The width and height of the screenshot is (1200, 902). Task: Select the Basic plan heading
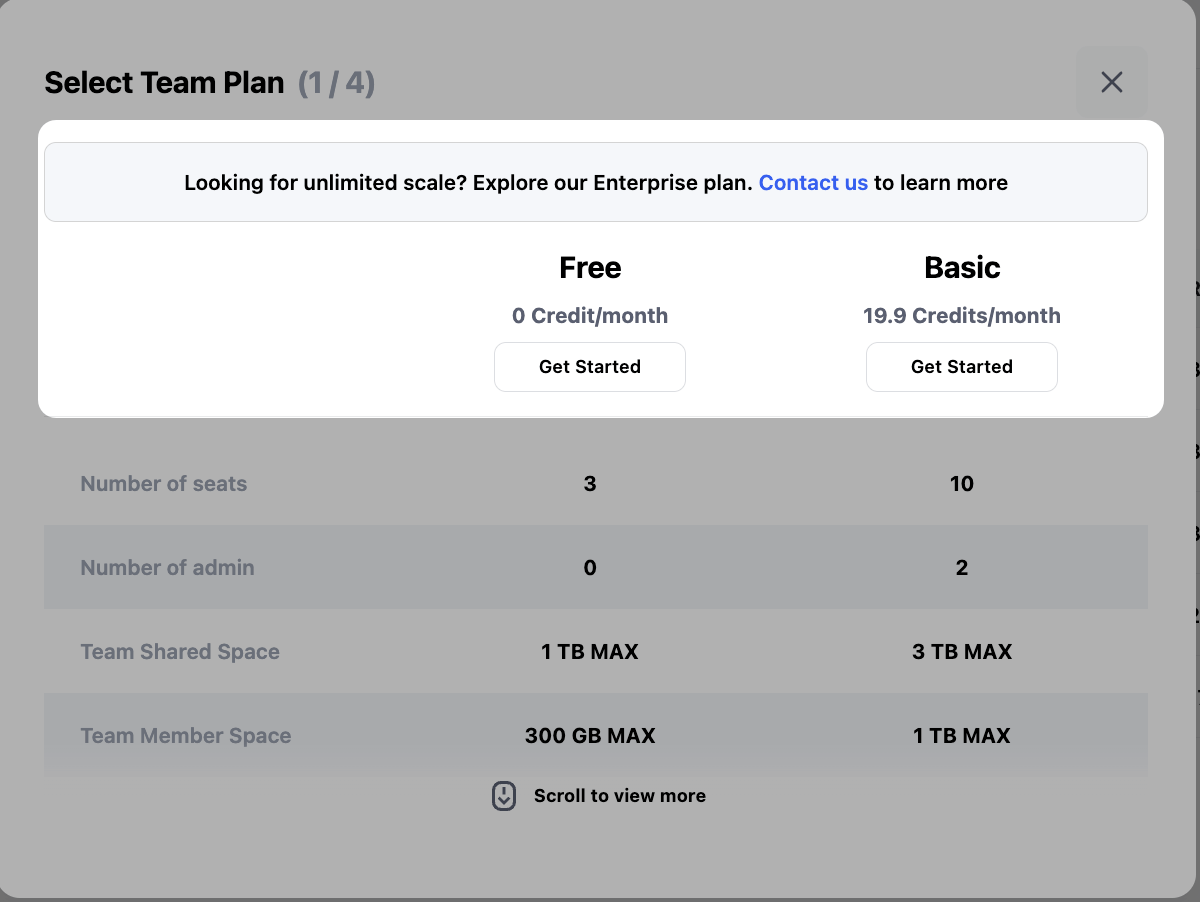[x=962, y=268]
